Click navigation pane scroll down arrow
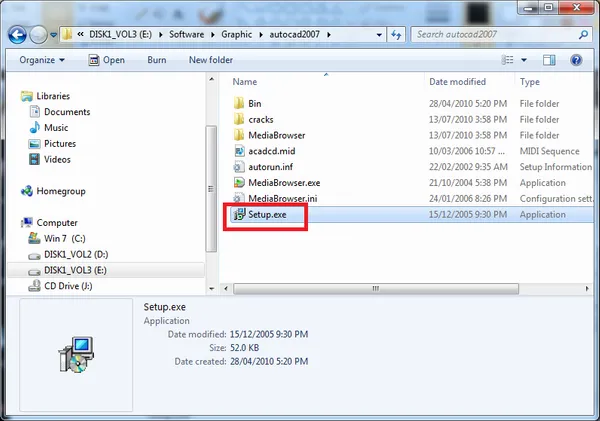Viewport: 600px width, 421px height. click(x=212, y=289)
